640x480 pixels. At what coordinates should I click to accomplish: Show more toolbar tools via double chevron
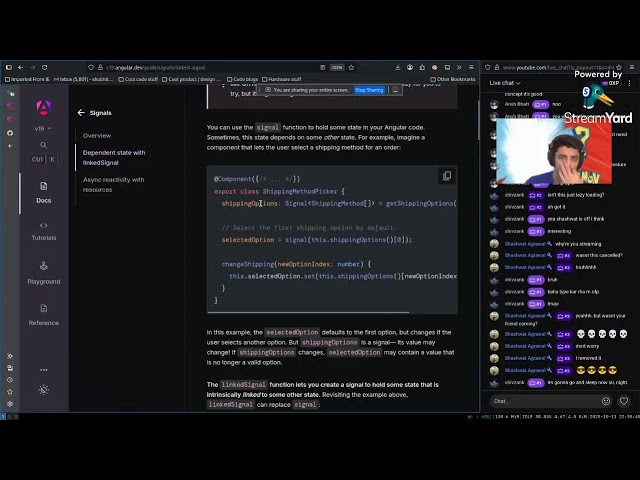tap(459, 67)
